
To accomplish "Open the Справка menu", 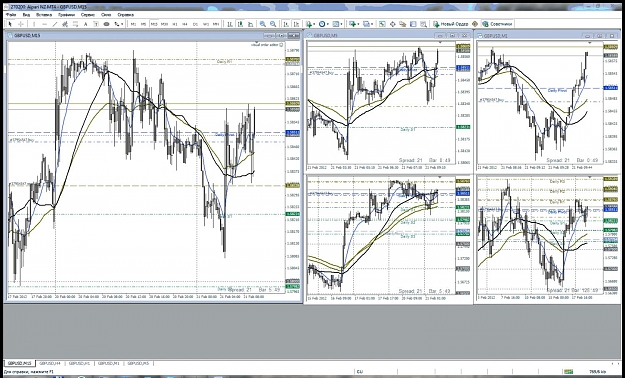I will click(x=125, y=14).
